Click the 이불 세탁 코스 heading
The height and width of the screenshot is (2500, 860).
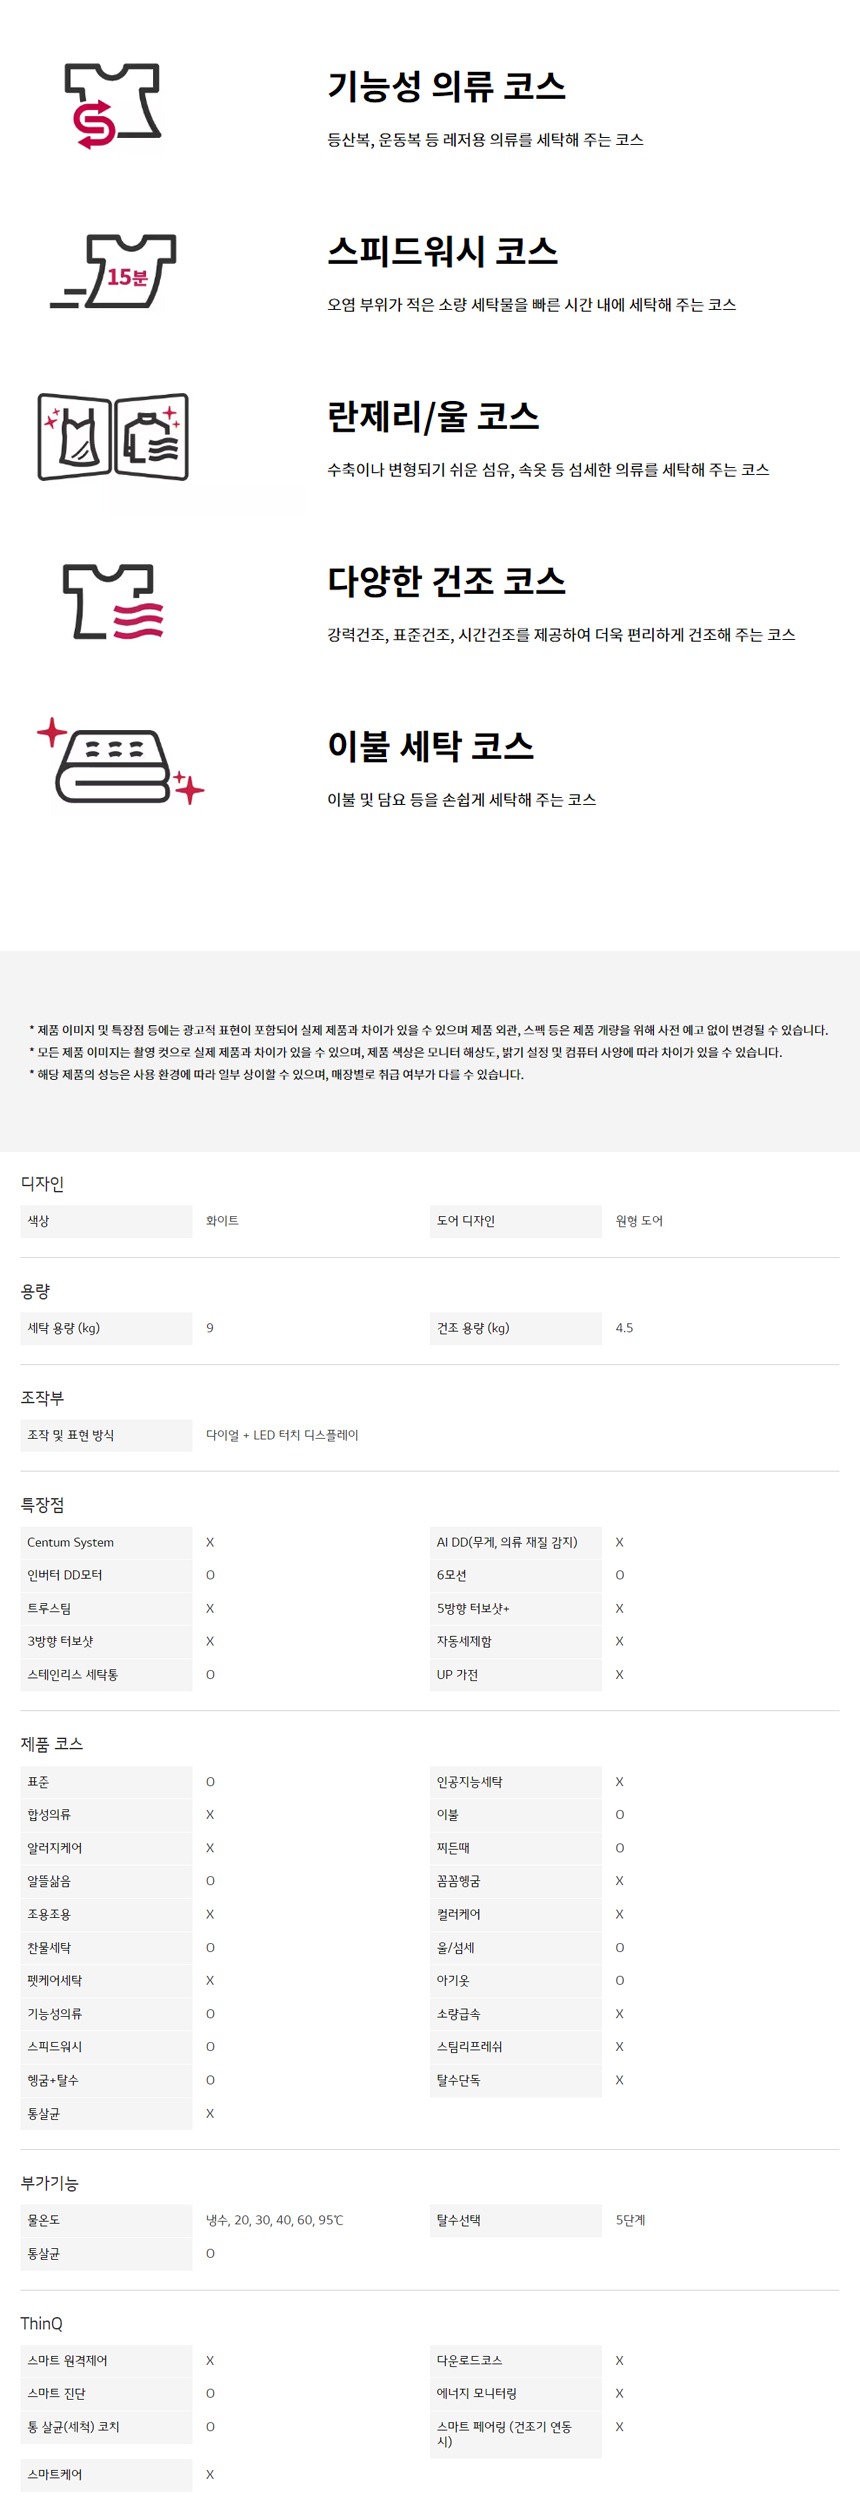point(430,747)
